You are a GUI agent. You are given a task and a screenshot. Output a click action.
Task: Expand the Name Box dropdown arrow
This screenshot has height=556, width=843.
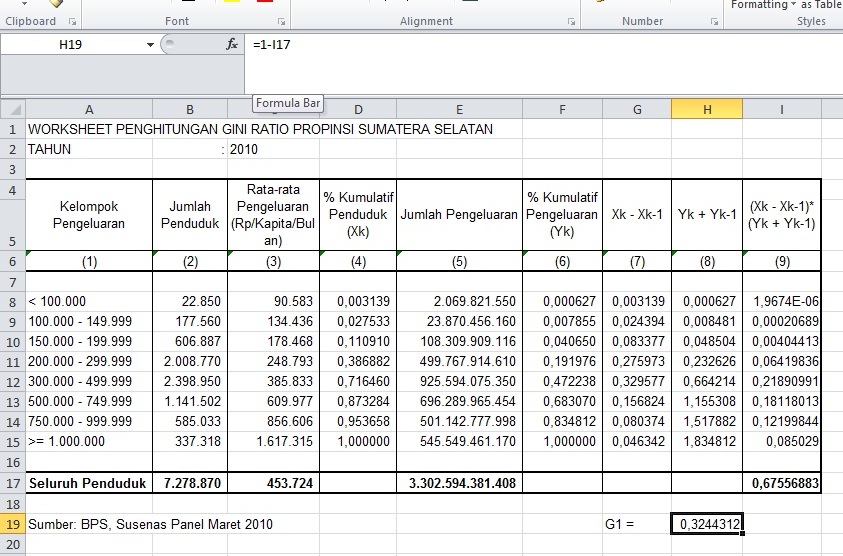(x=151, y=45)
